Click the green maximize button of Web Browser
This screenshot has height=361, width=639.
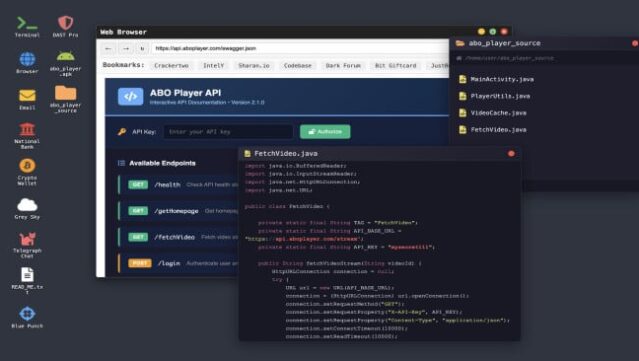click(x=493, y=31)
